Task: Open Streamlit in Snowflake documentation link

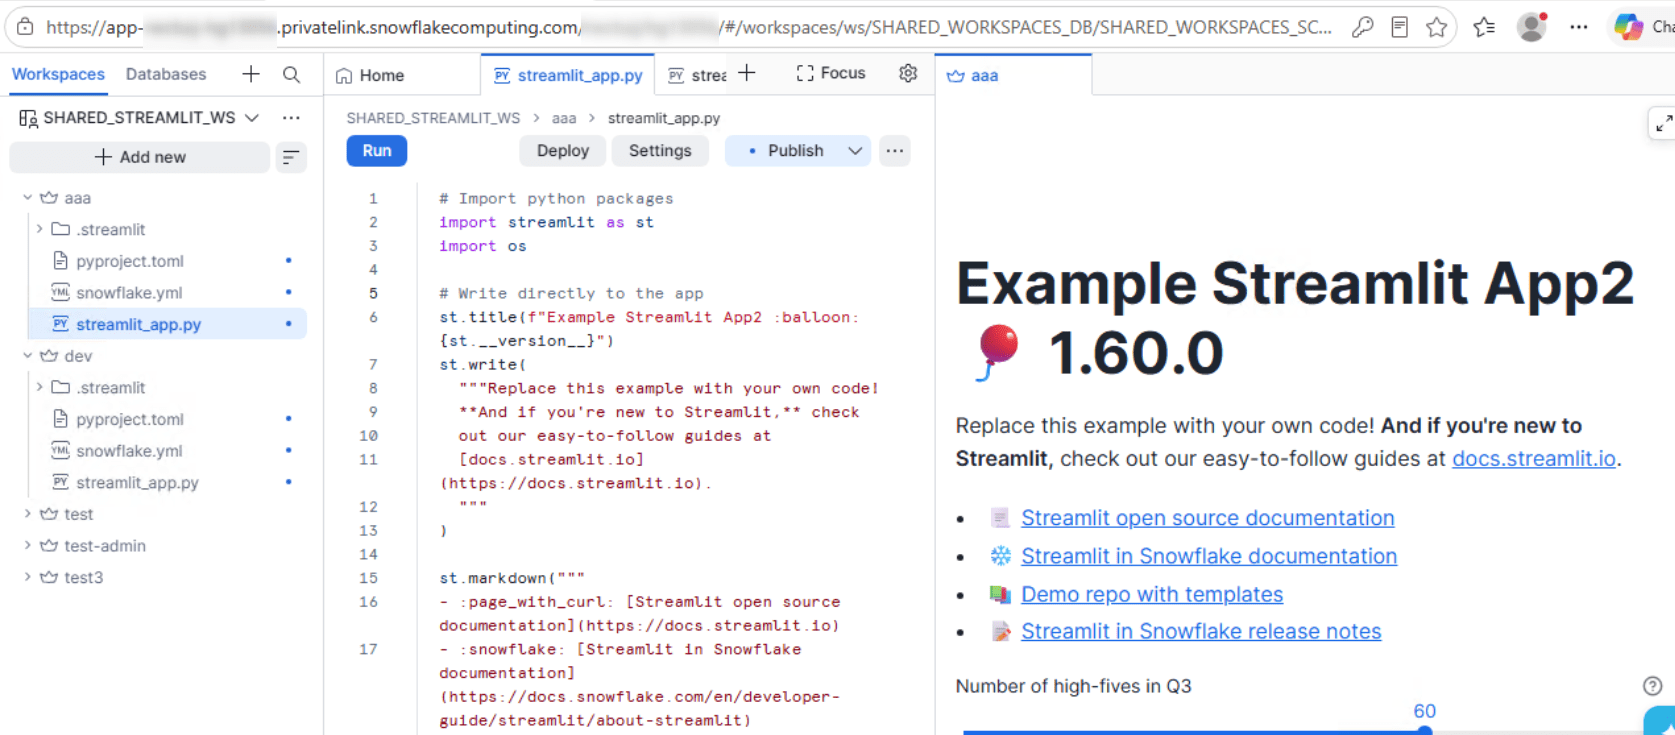Action: (x=1209, y=556)
